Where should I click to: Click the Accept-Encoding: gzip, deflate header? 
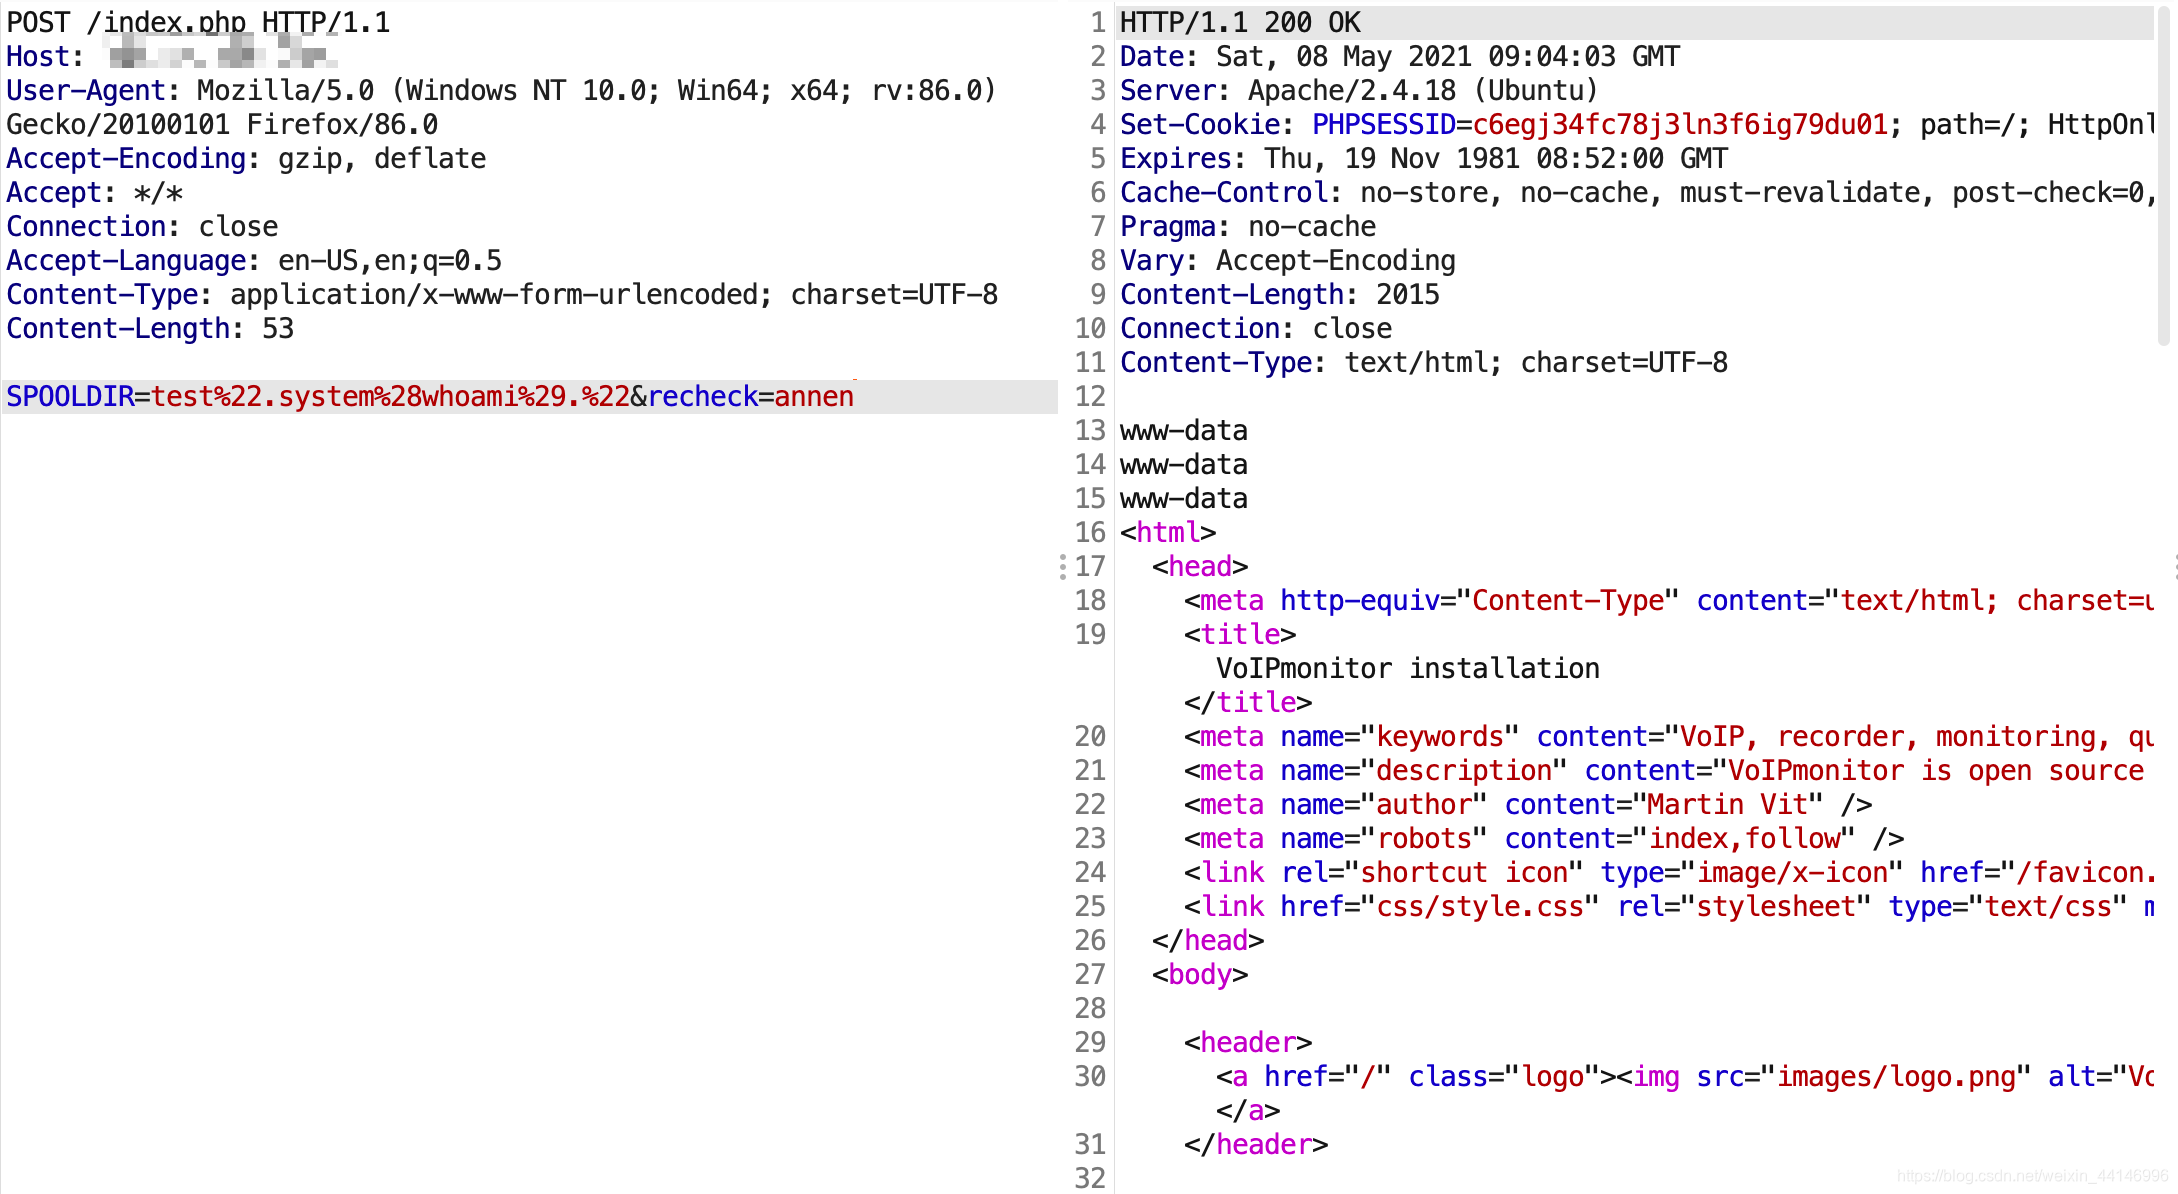coord(246,158)
